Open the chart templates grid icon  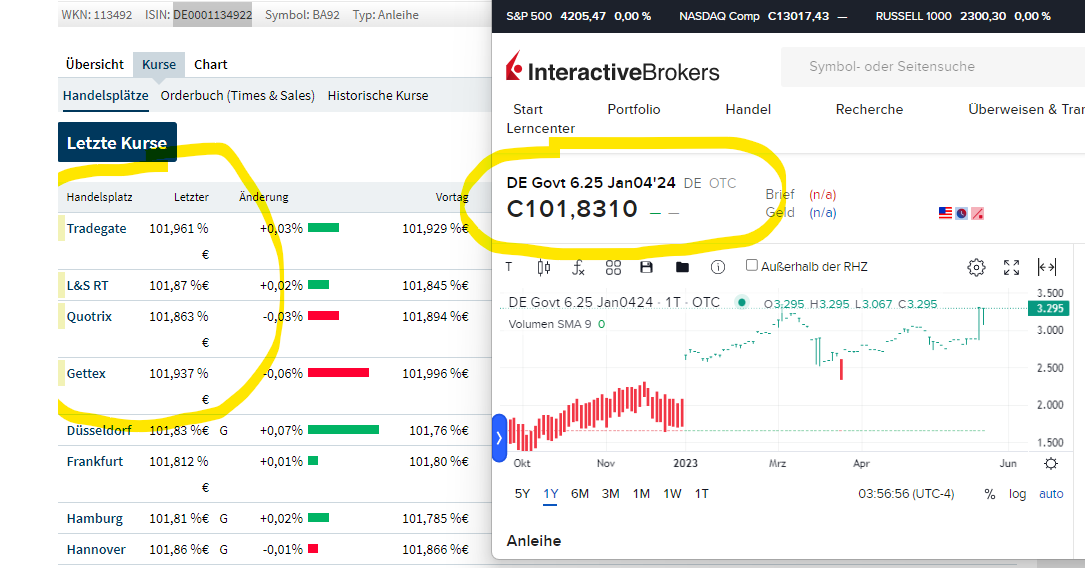point(613,267)
